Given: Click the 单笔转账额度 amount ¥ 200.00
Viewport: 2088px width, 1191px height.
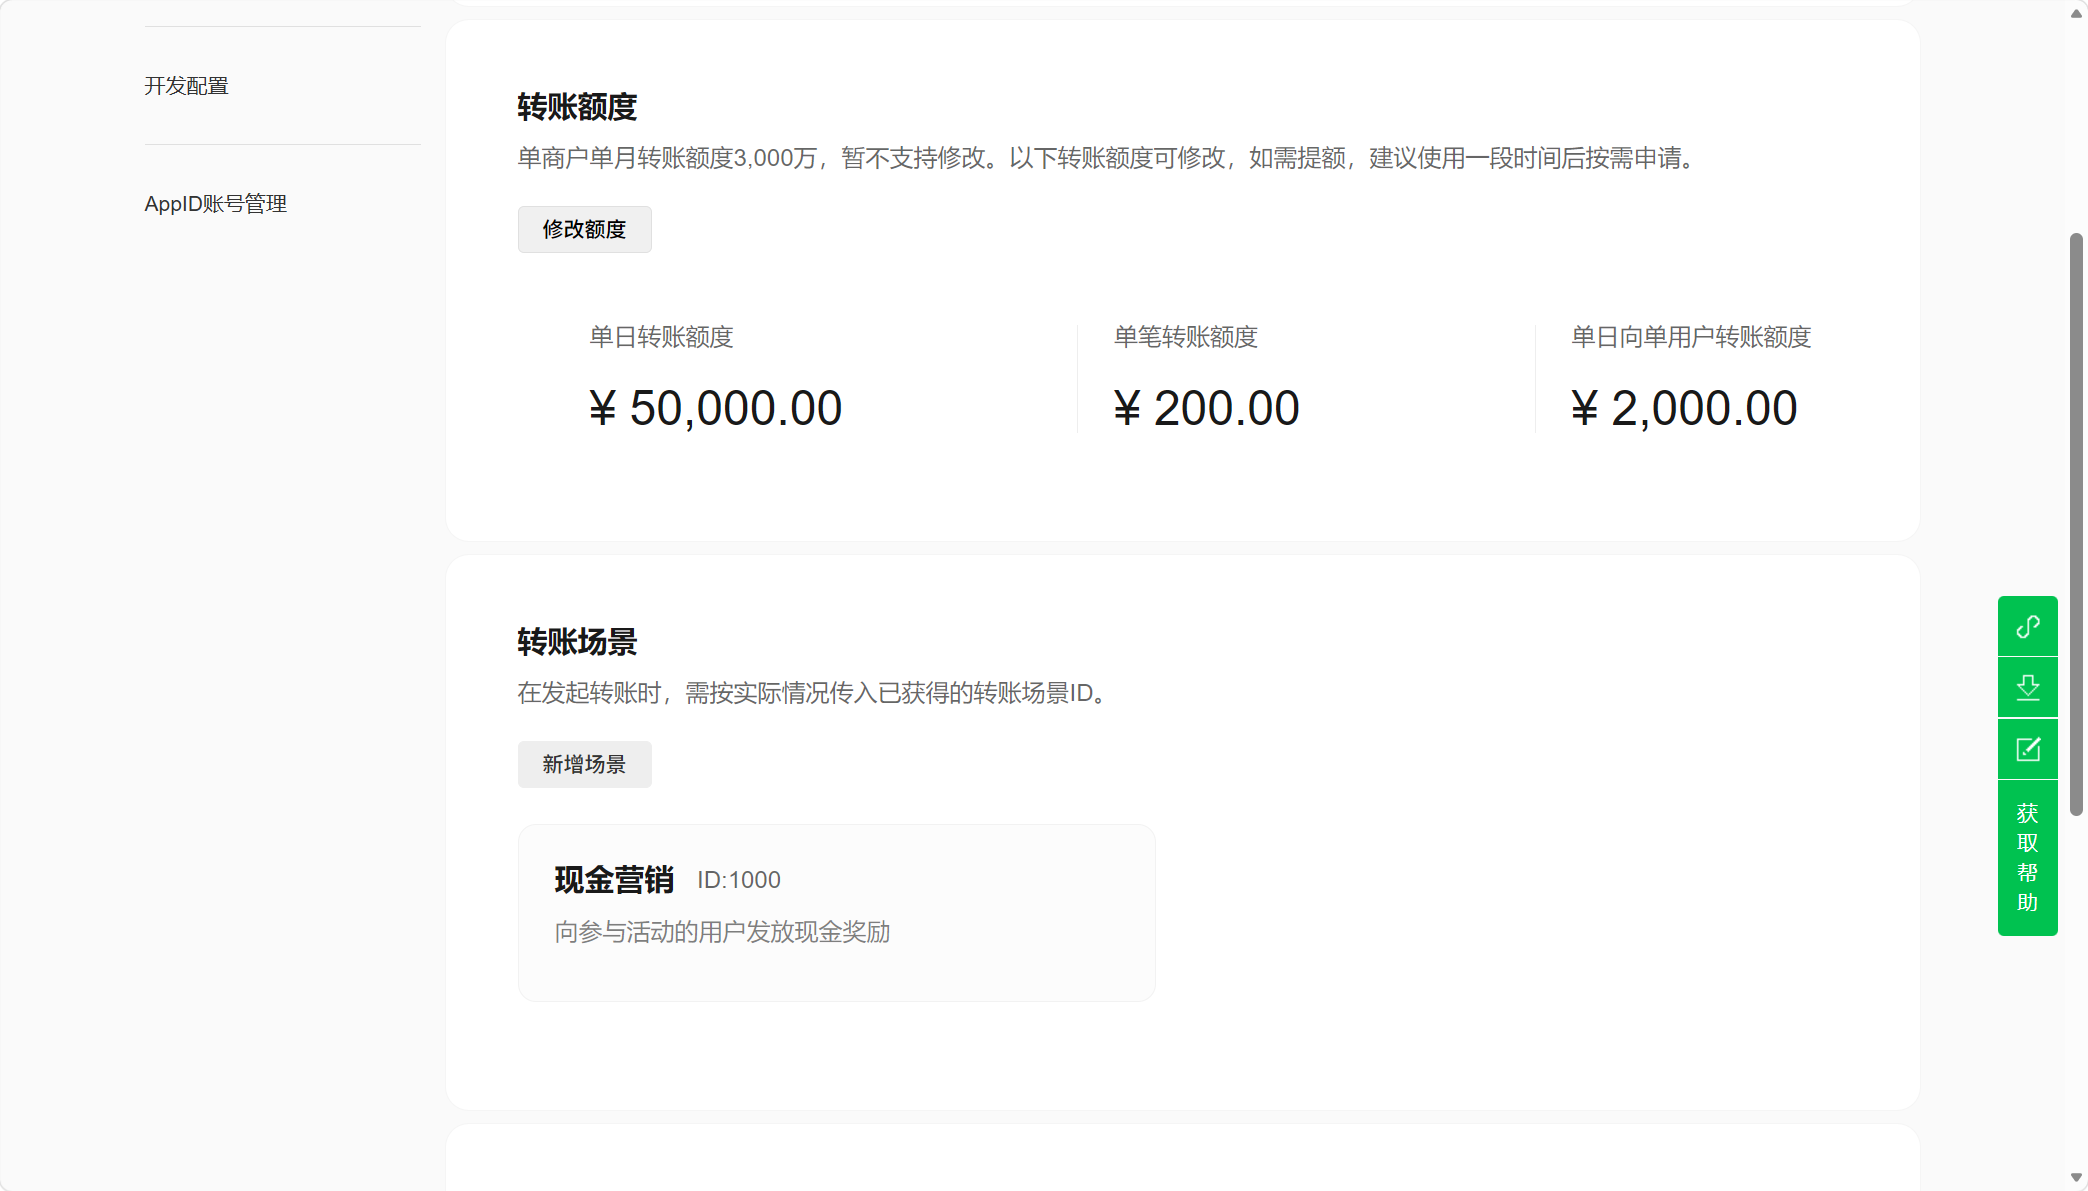Looking at the screenshot, I should [x=1206, y=409].
